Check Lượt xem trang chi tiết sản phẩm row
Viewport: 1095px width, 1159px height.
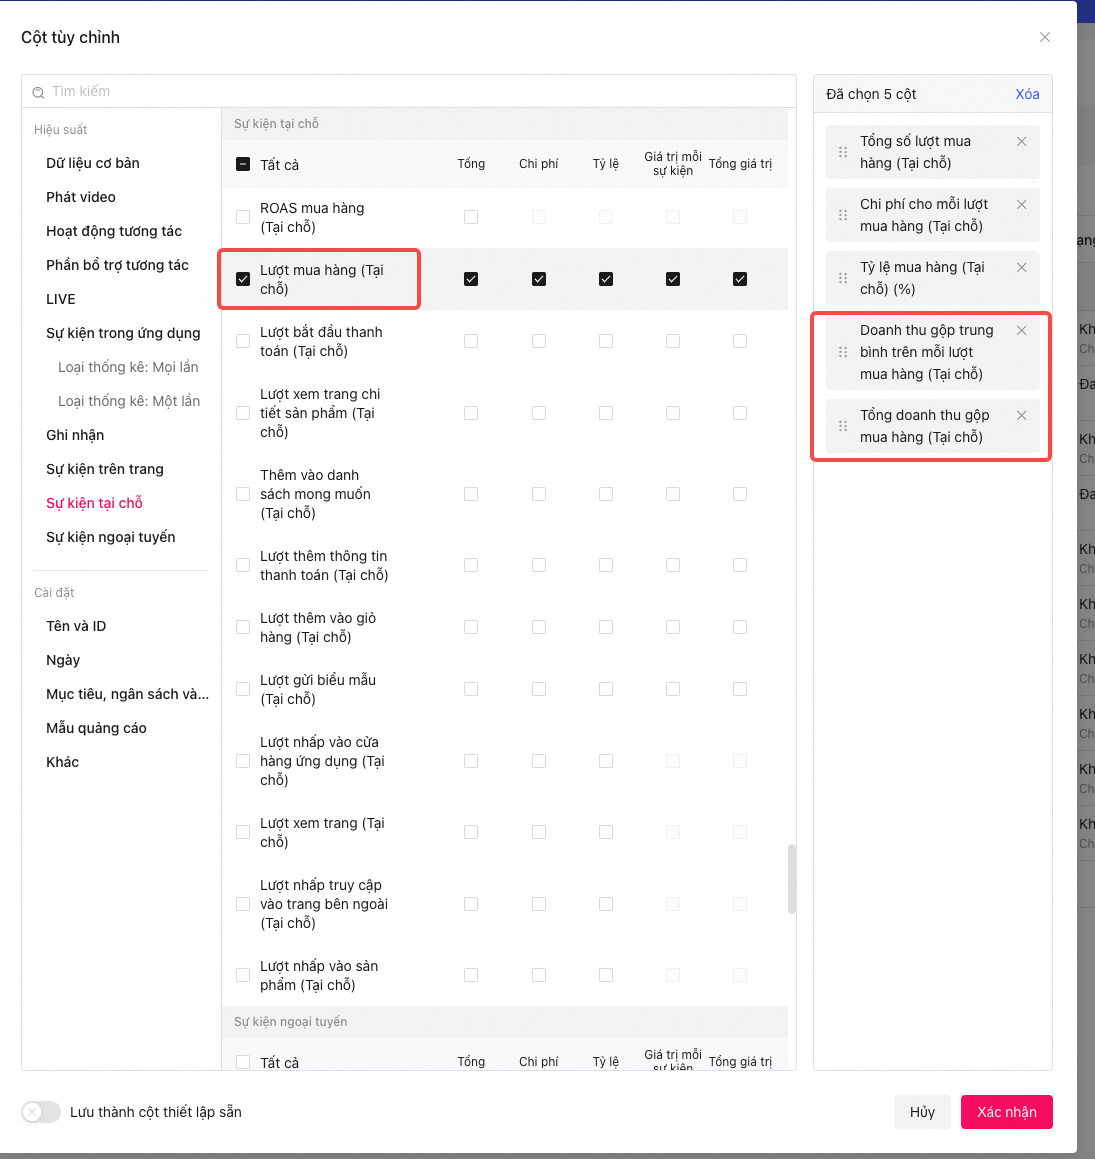tap(243, 413)
